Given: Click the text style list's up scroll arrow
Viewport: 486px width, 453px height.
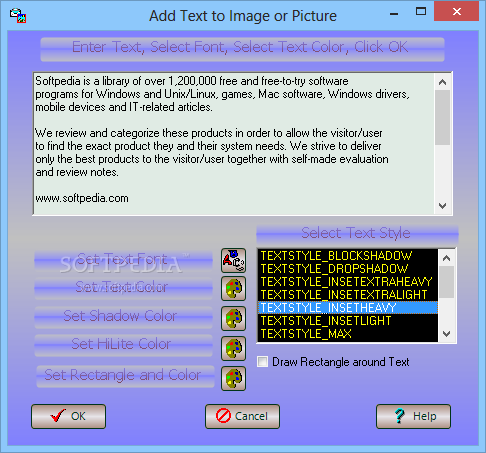Looking at the screenshot, I should click(447, 258).
